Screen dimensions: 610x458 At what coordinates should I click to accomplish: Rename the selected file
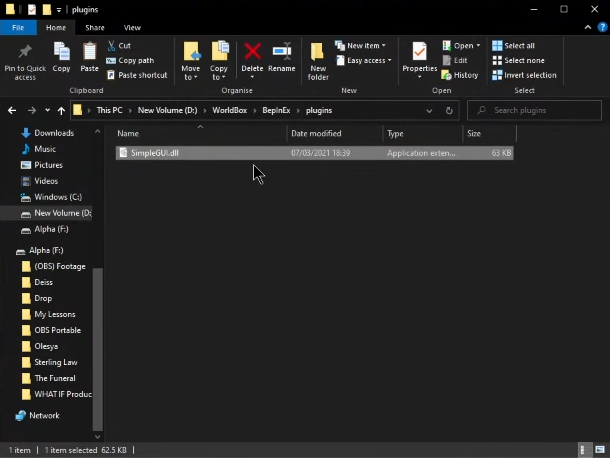(x=282, y=58)
